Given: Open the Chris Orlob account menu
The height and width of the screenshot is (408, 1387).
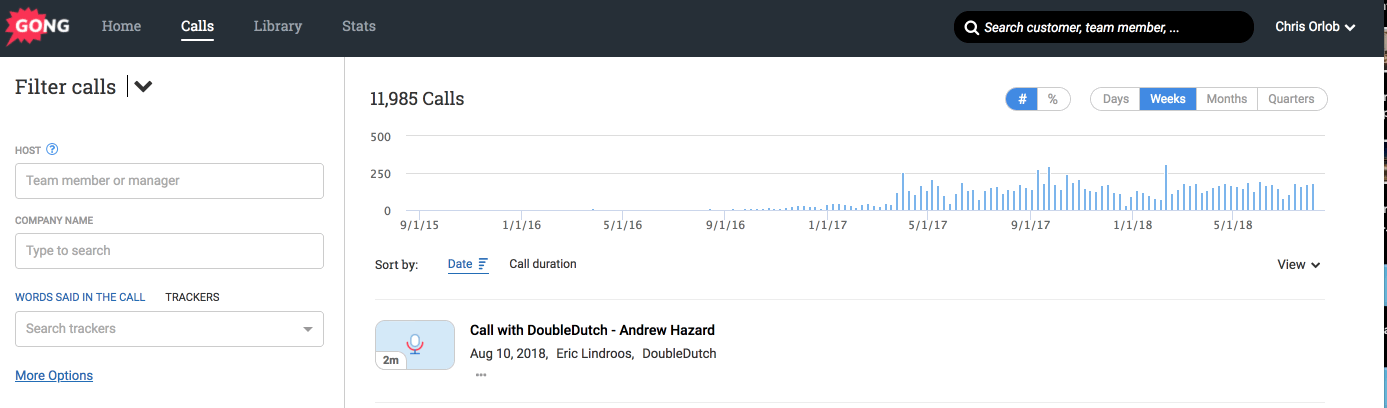Looking at the screenshot, I should pyautogui.click(x=1315, y=27).
